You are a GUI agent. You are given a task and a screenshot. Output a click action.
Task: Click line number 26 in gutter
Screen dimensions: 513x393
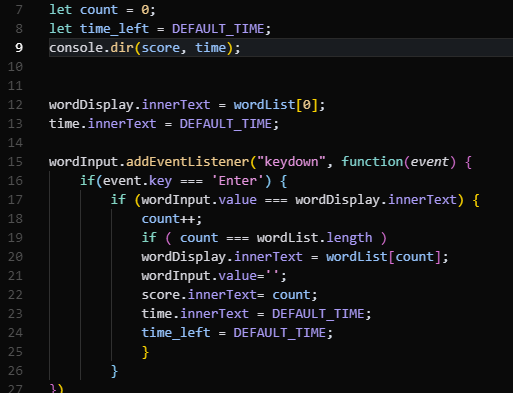[15, 371]
